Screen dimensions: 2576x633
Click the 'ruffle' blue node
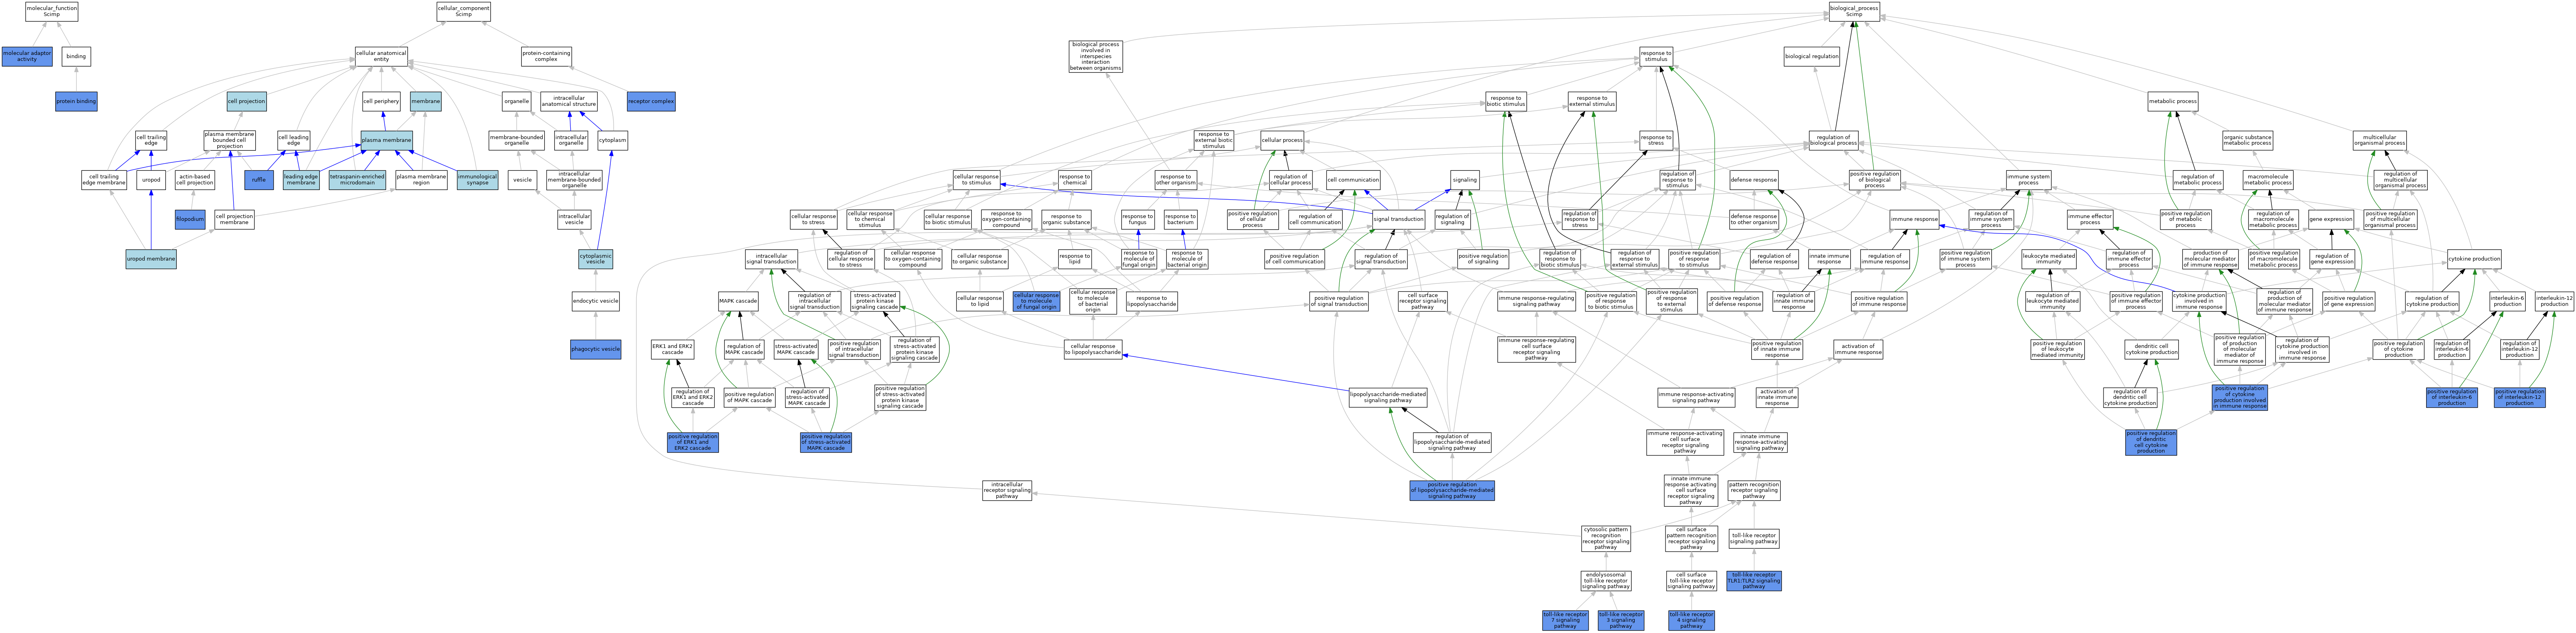click(x=259, y=180)
